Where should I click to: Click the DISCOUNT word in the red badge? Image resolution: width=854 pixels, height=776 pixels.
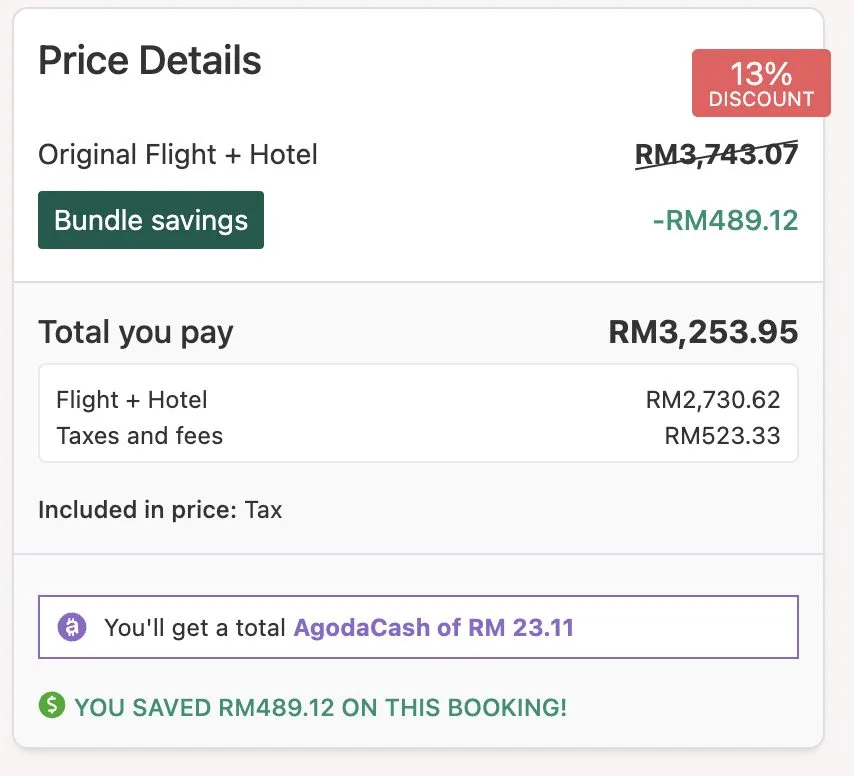761,99
